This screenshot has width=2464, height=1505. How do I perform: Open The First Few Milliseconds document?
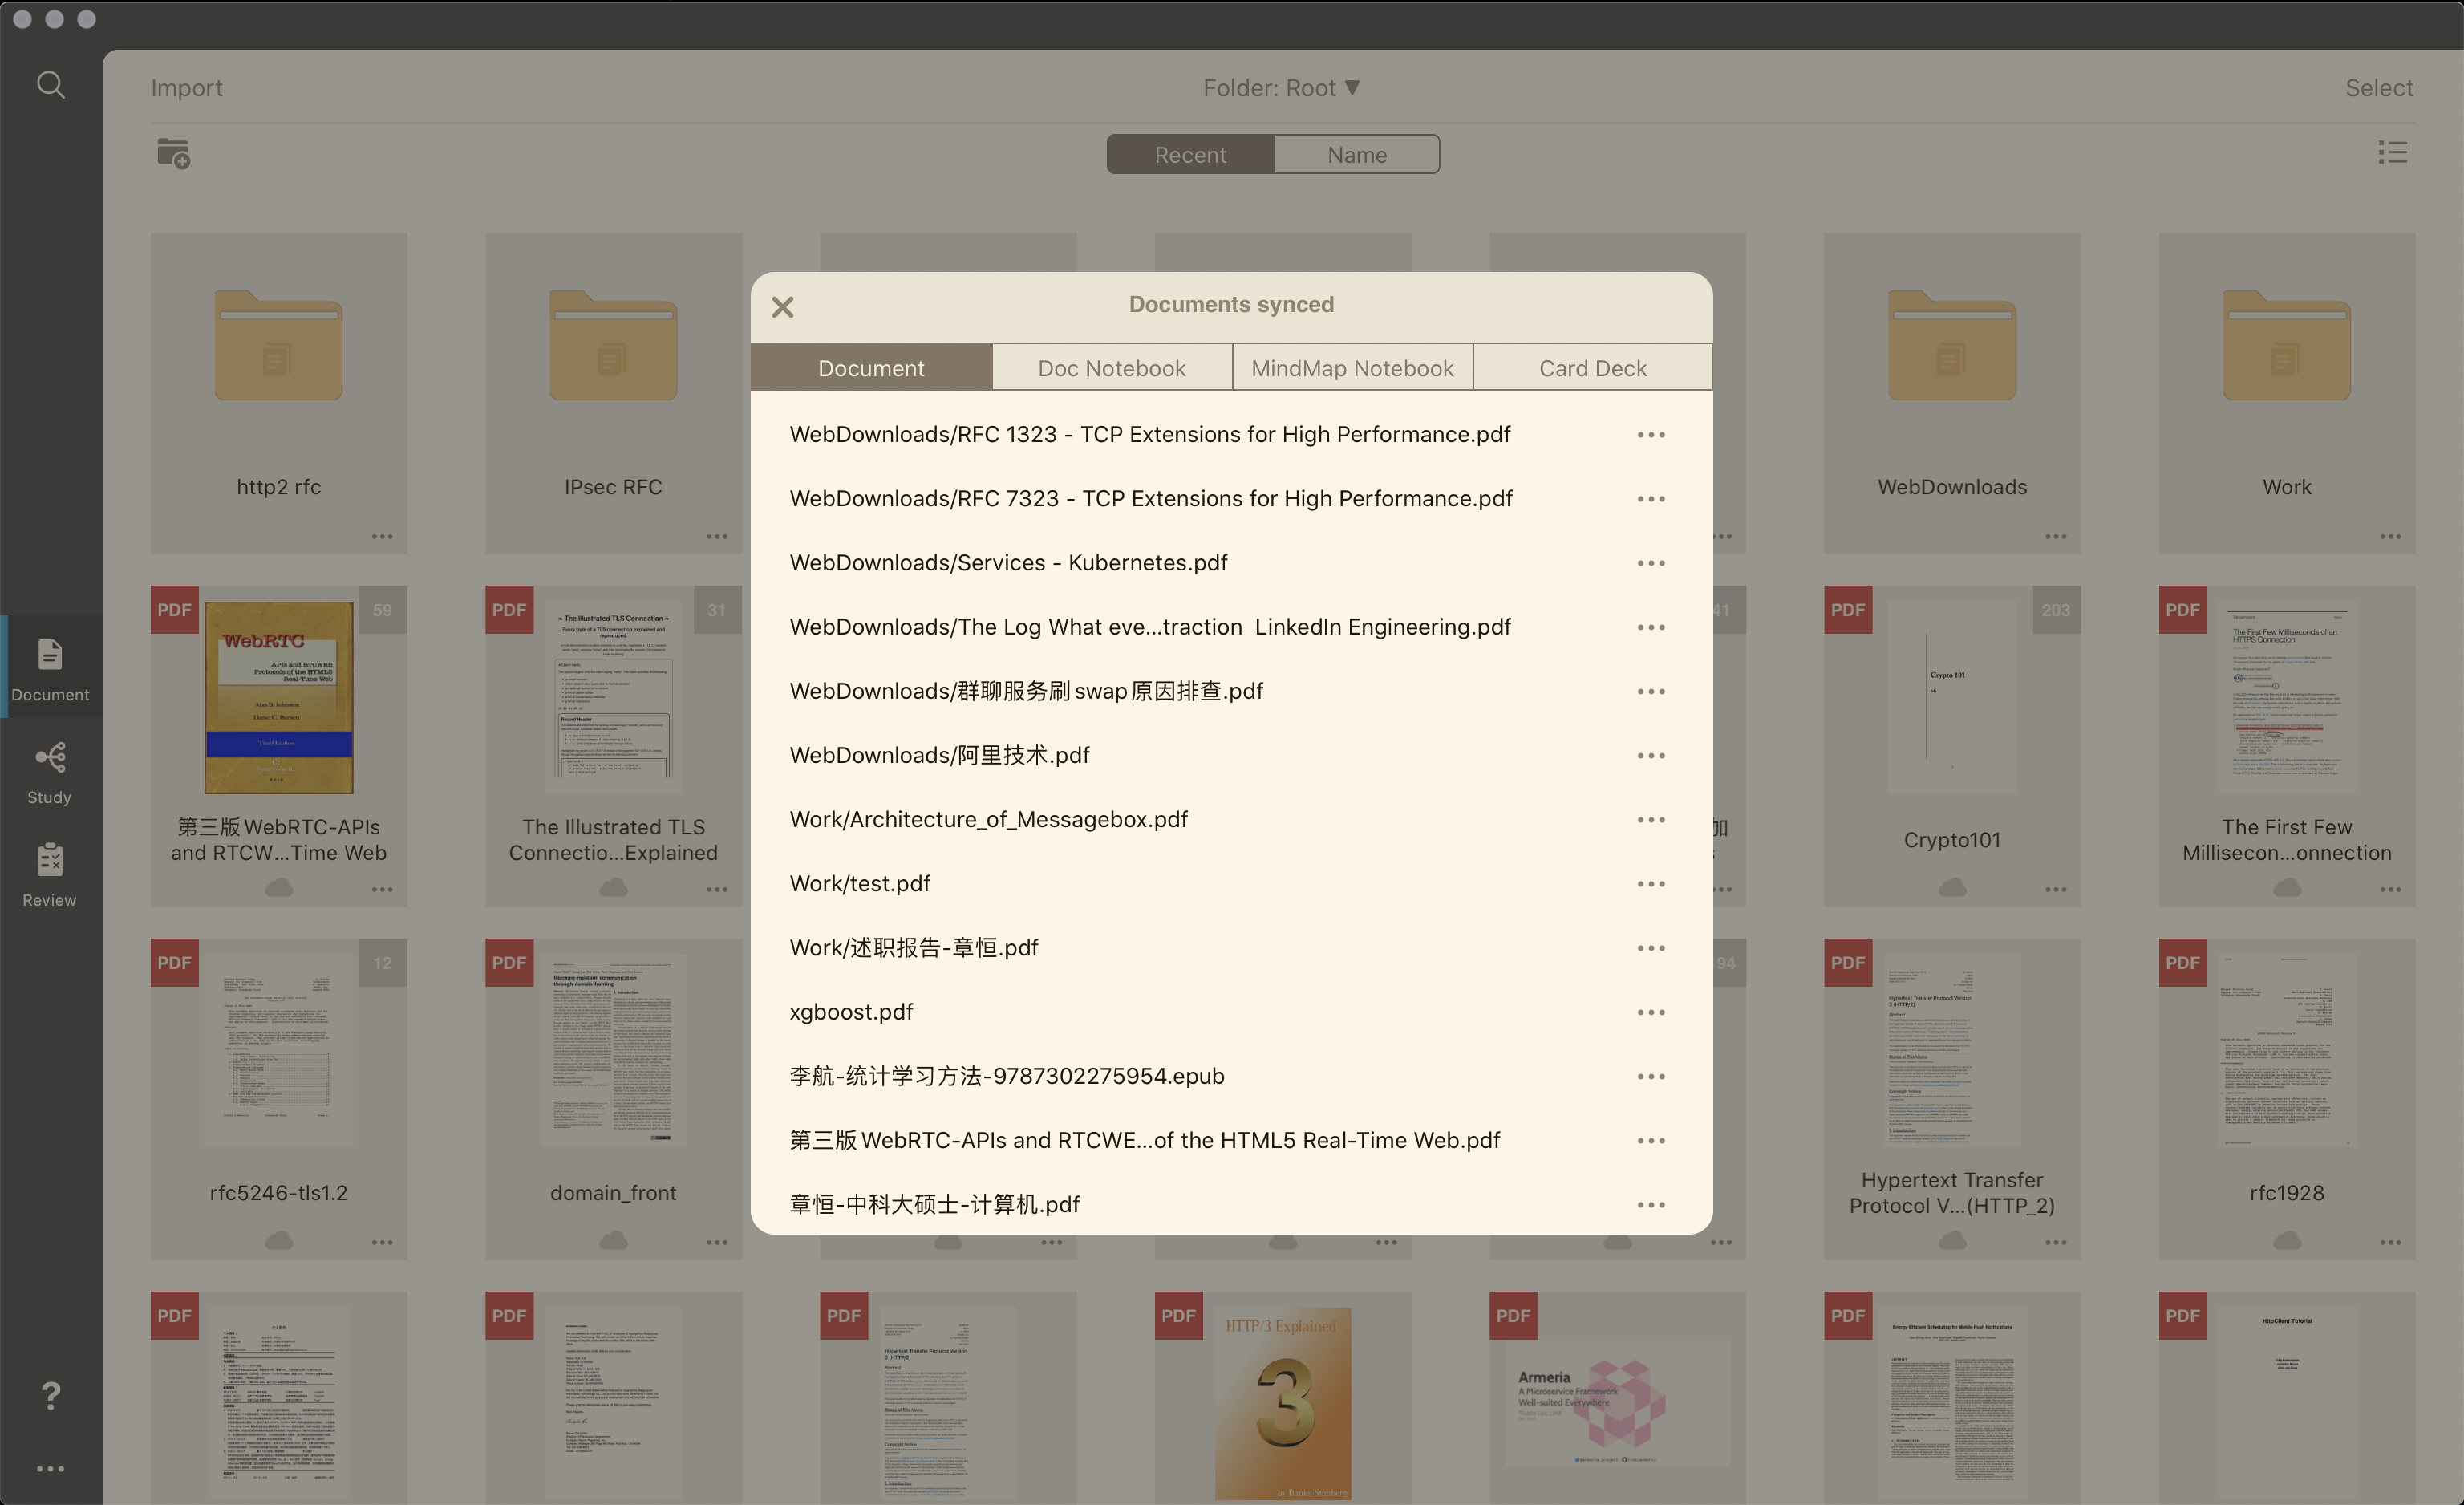(2287, 697)
